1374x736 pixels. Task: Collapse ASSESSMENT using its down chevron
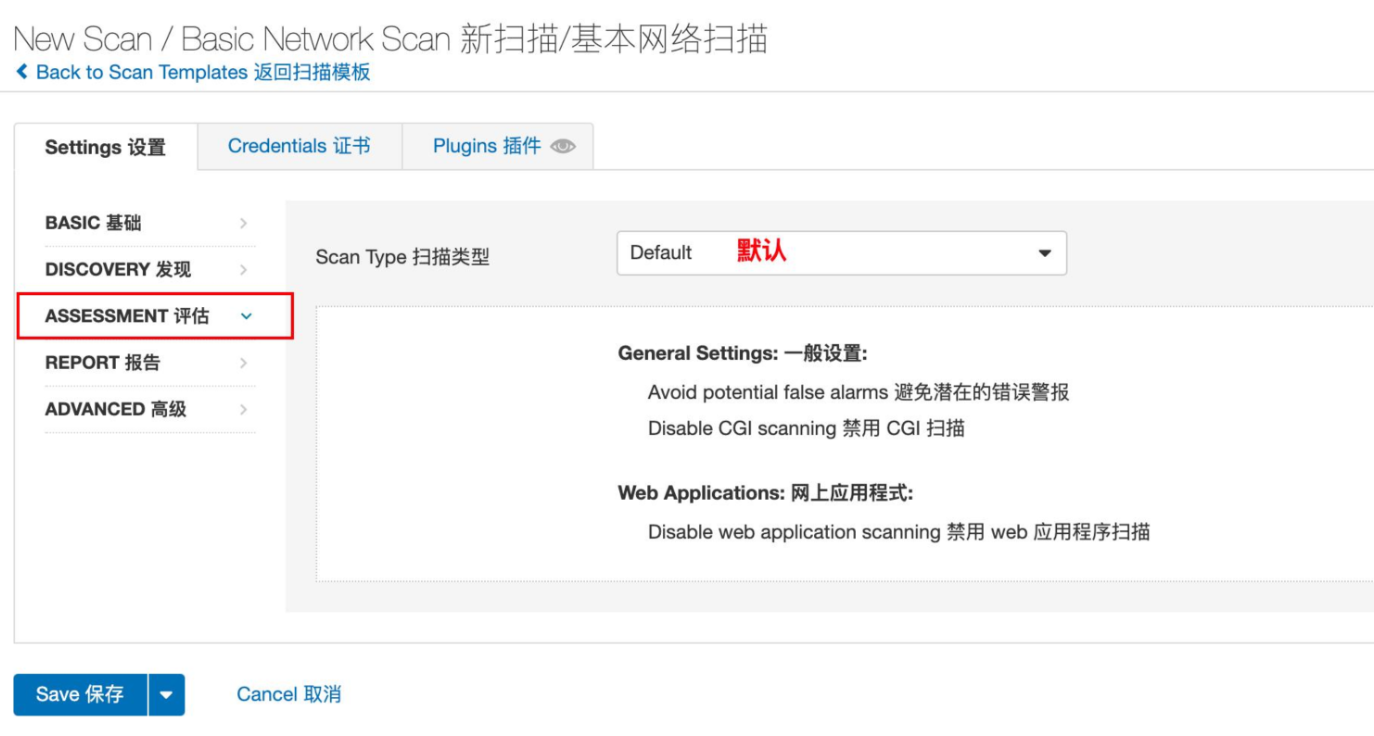pos(246,316)
